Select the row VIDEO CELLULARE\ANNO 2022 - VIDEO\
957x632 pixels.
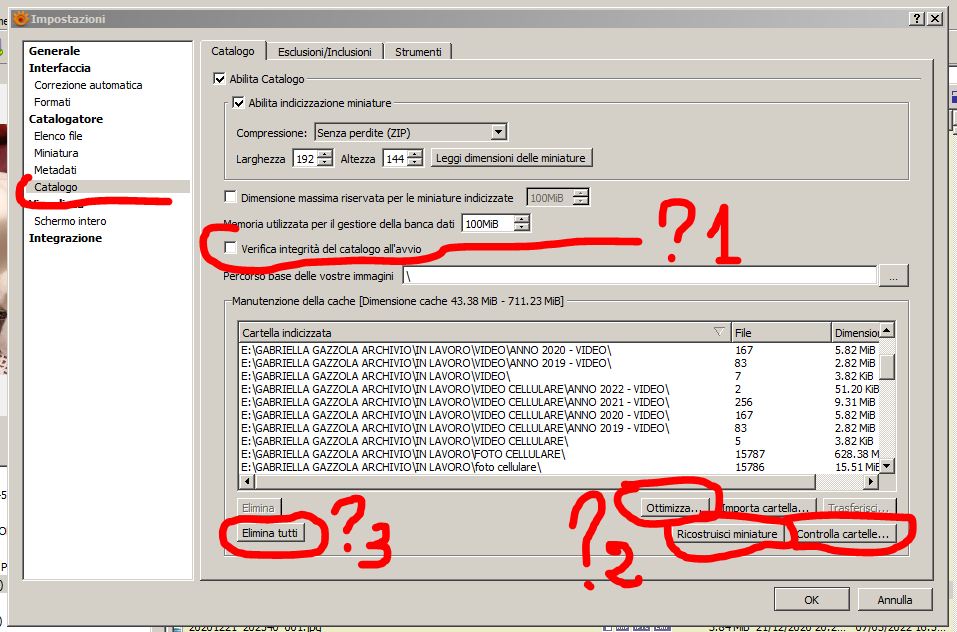[559, 389]
